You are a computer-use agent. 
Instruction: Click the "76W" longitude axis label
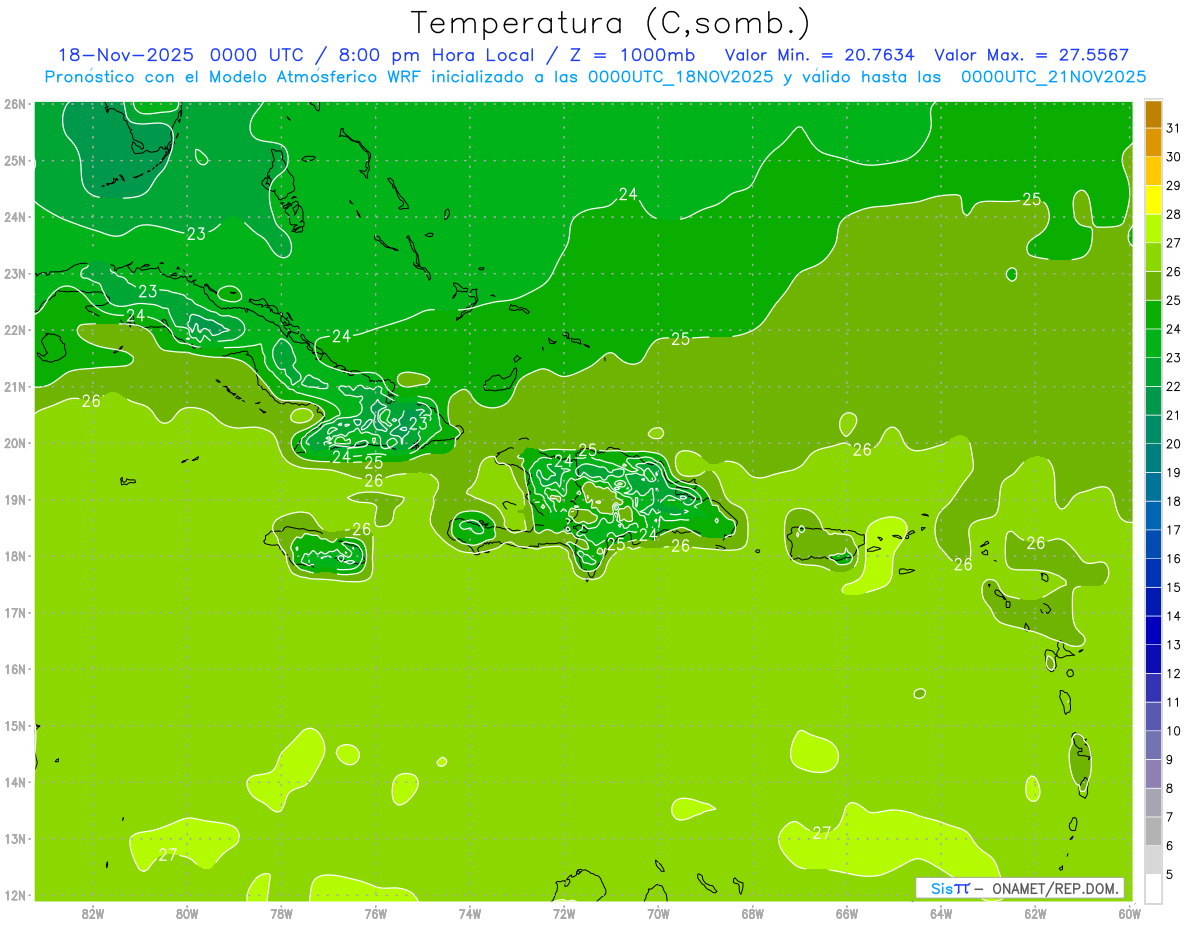pos(376,913)
